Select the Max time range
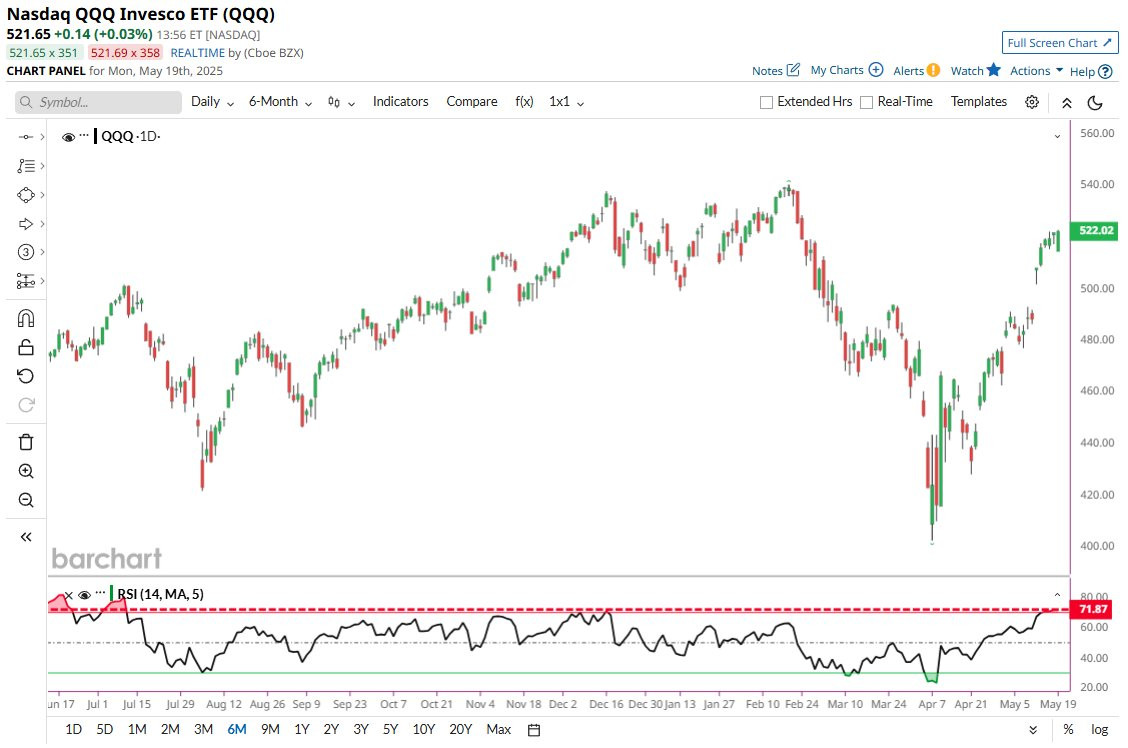Screen dimensions: 1128x748 [499, 729]
